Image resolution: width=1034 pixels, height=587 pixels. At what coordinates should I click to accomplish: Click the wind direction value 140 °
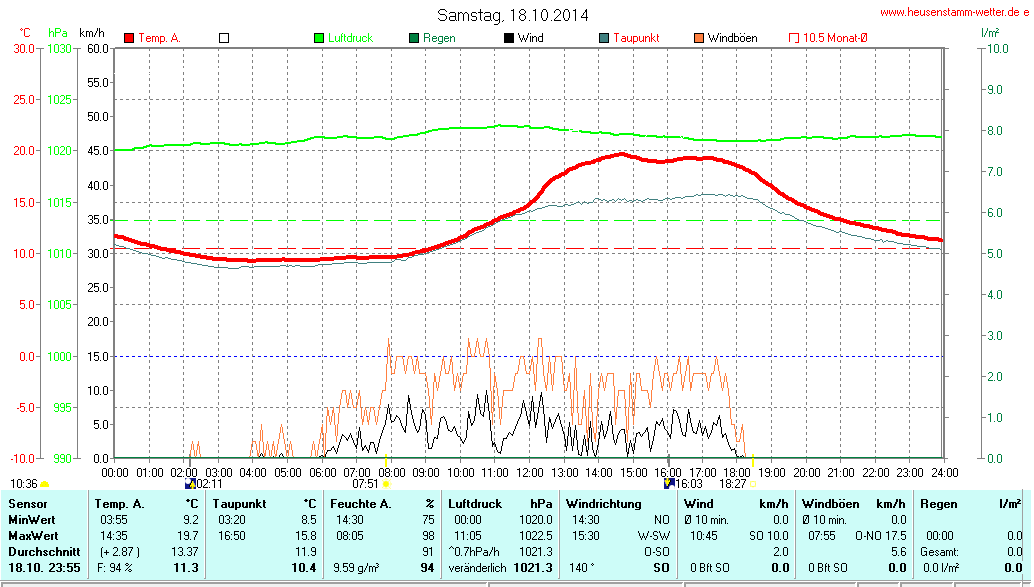pos(582,568)
